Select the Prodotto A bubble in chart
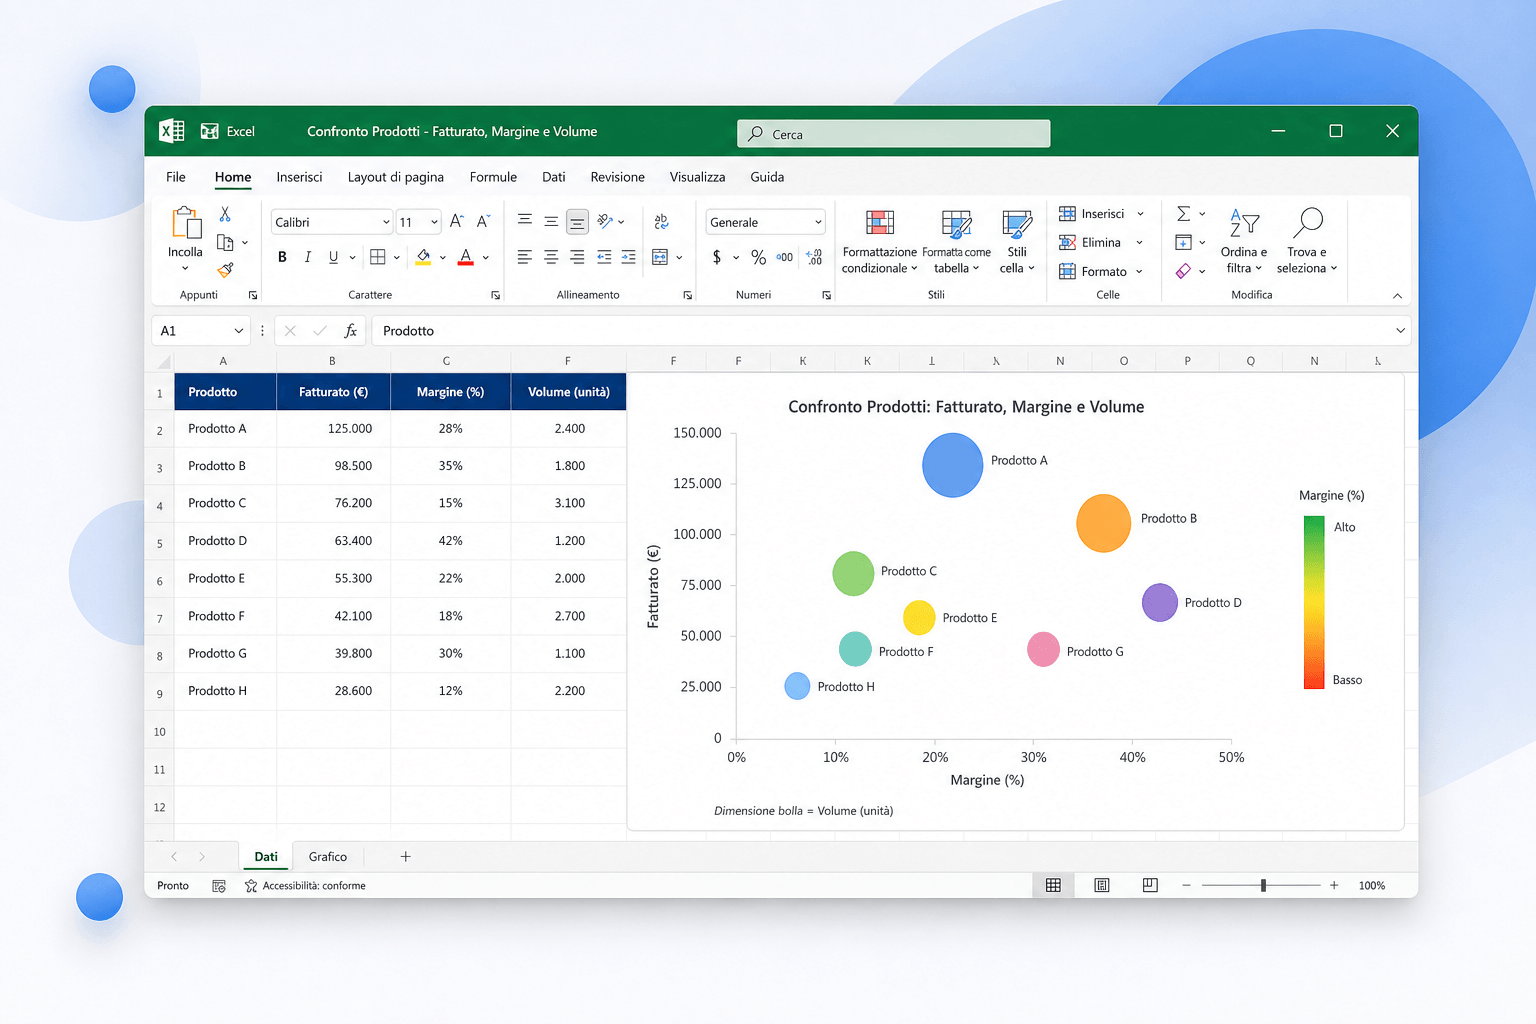The image size is (1536, 1024). coord(952,465)
